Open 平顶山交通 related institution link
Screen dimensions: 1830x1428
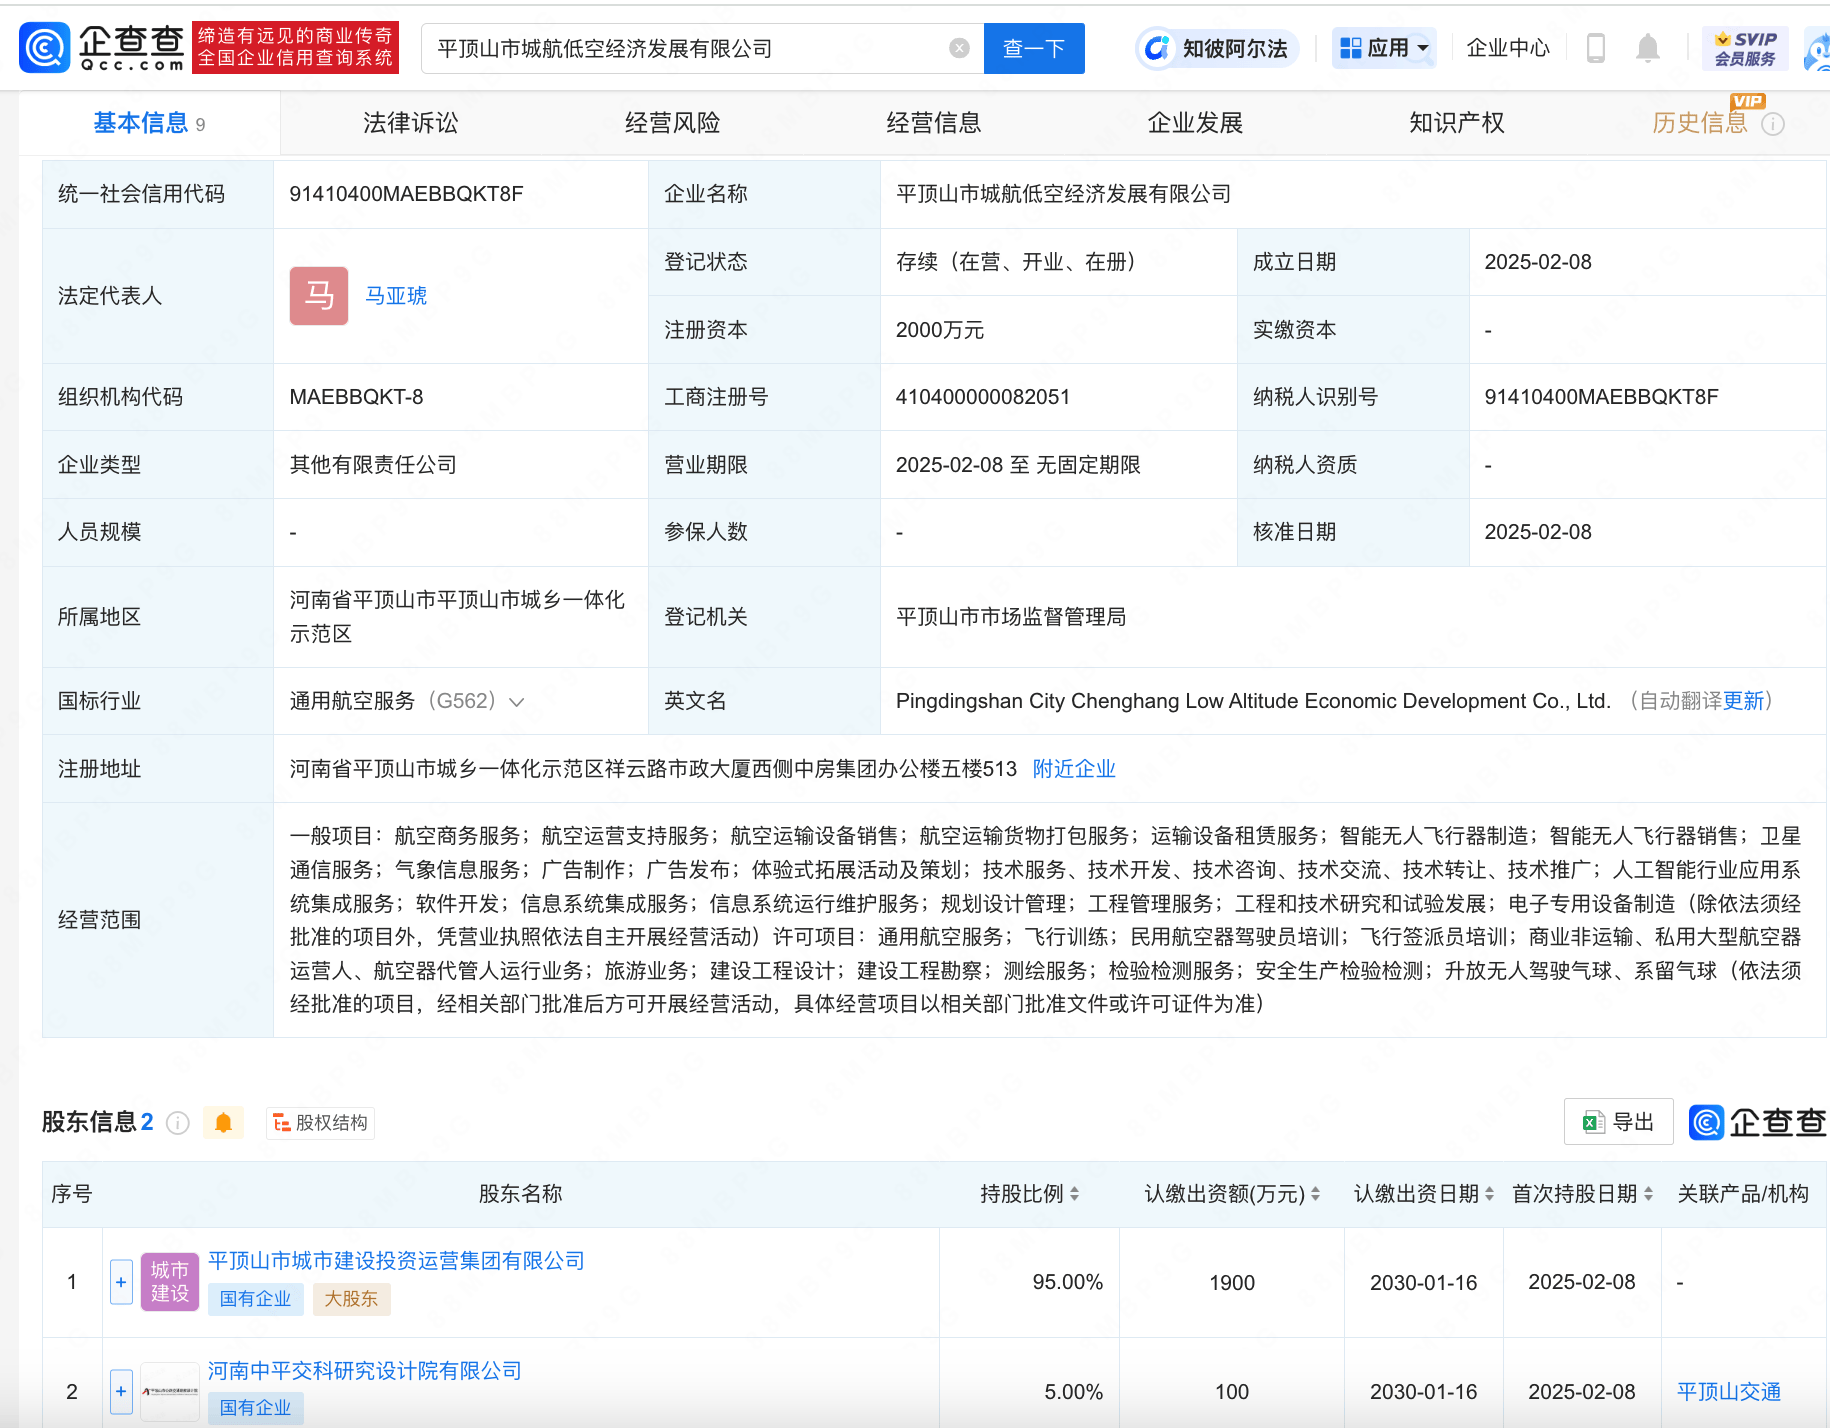tap(1729, 1392)
